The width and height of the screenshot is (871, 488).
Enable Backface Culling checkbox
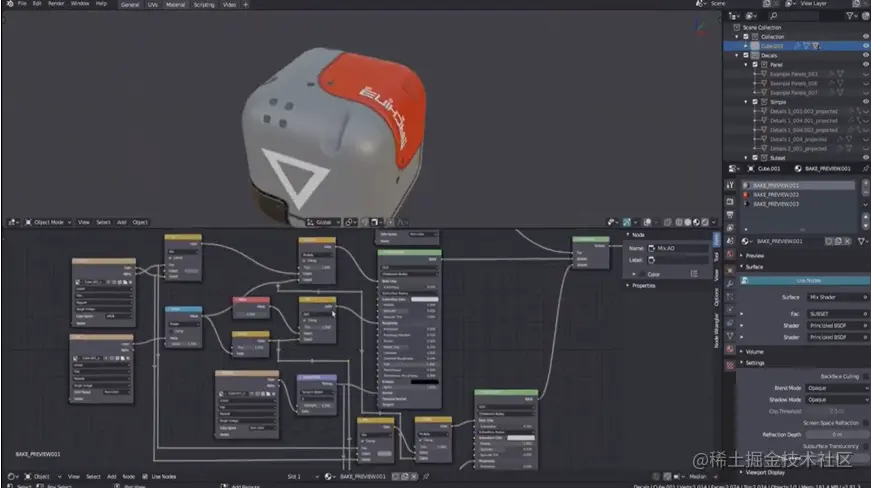coord(865,376)
